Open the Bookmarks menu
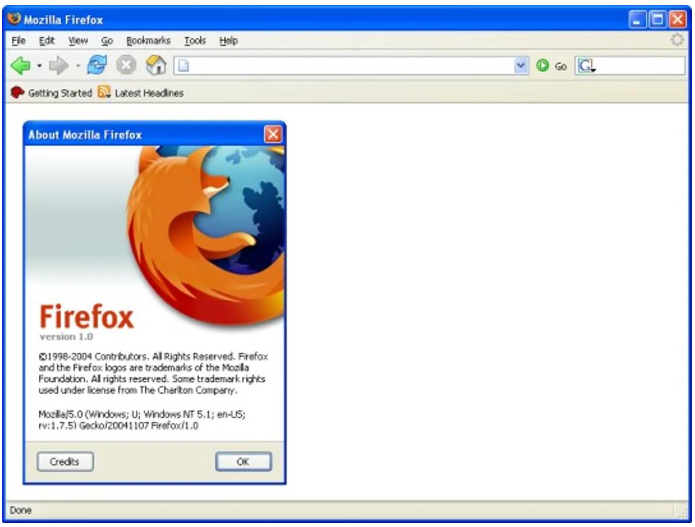 point(148,41)
